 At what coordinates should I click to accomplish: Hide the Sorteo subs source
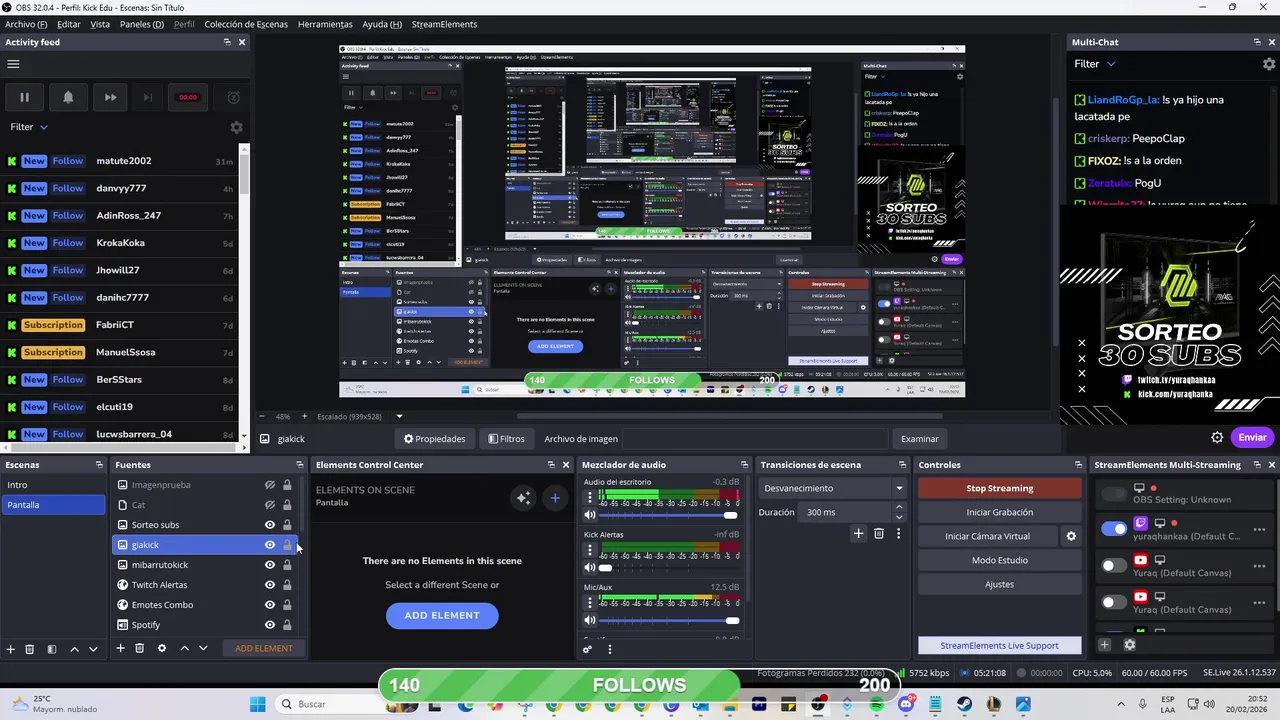pyautogui.click(x=269, y=525)
